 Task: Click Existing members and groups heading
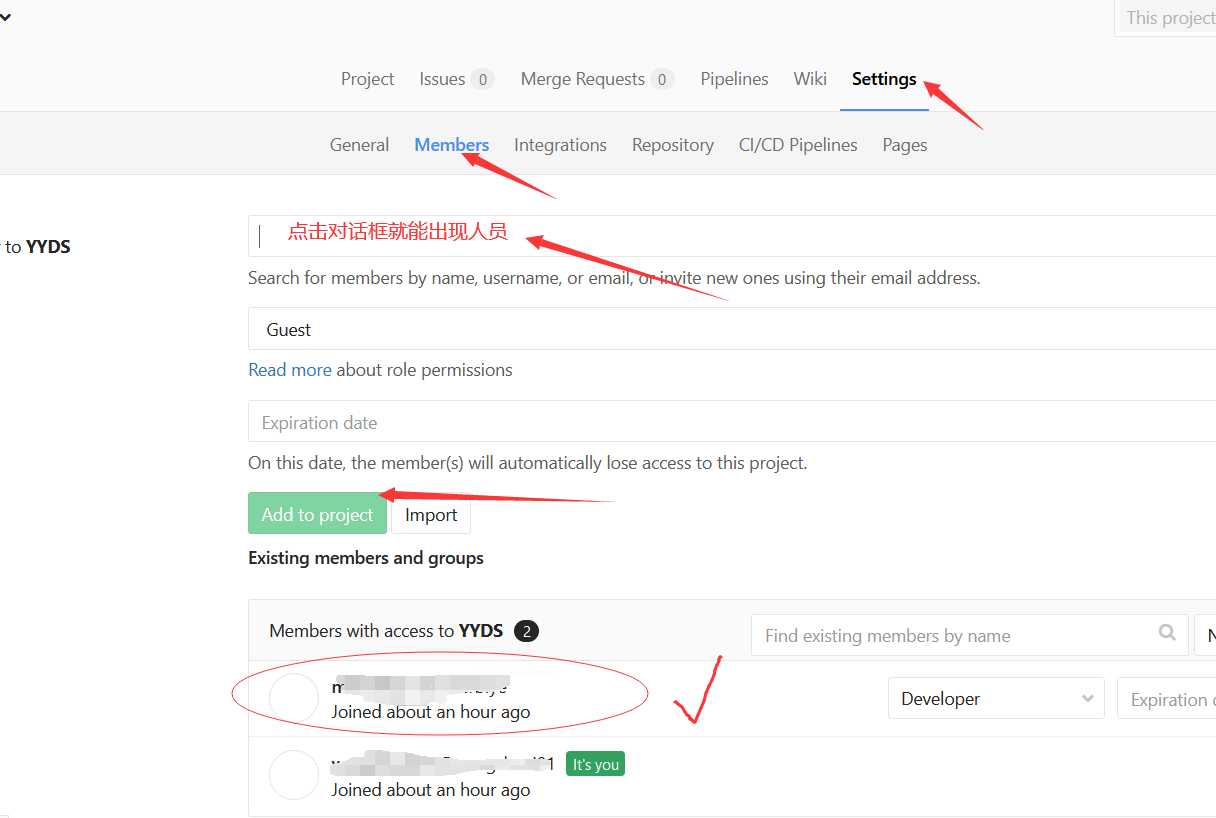click(366, 558)
